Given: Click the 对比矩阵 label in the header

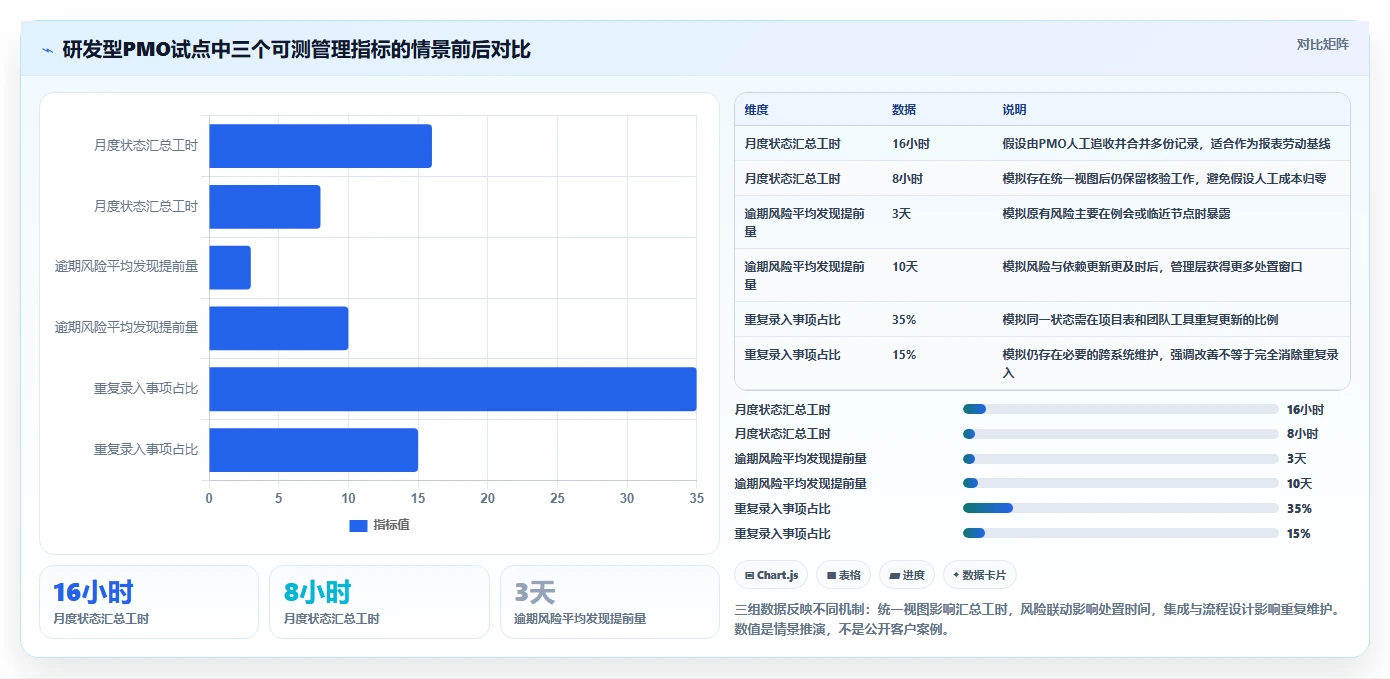Looking at the screenshot, I should (x=1322, y=44).
